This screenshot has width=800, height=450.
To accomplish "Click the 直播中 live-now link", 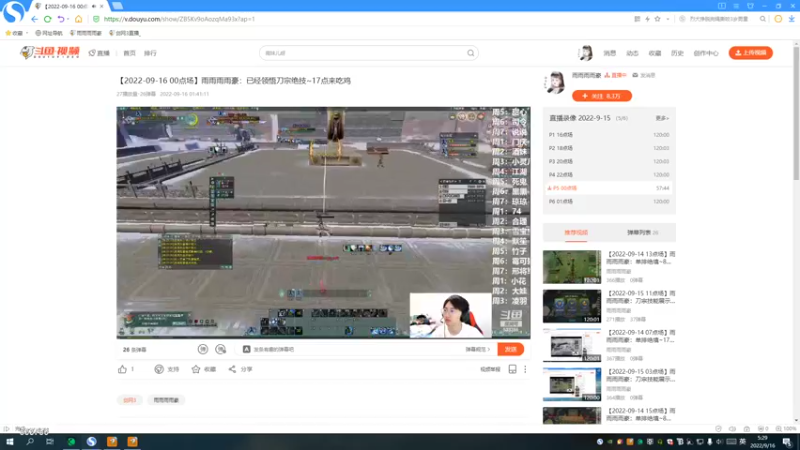I will [x=615, y=75].
